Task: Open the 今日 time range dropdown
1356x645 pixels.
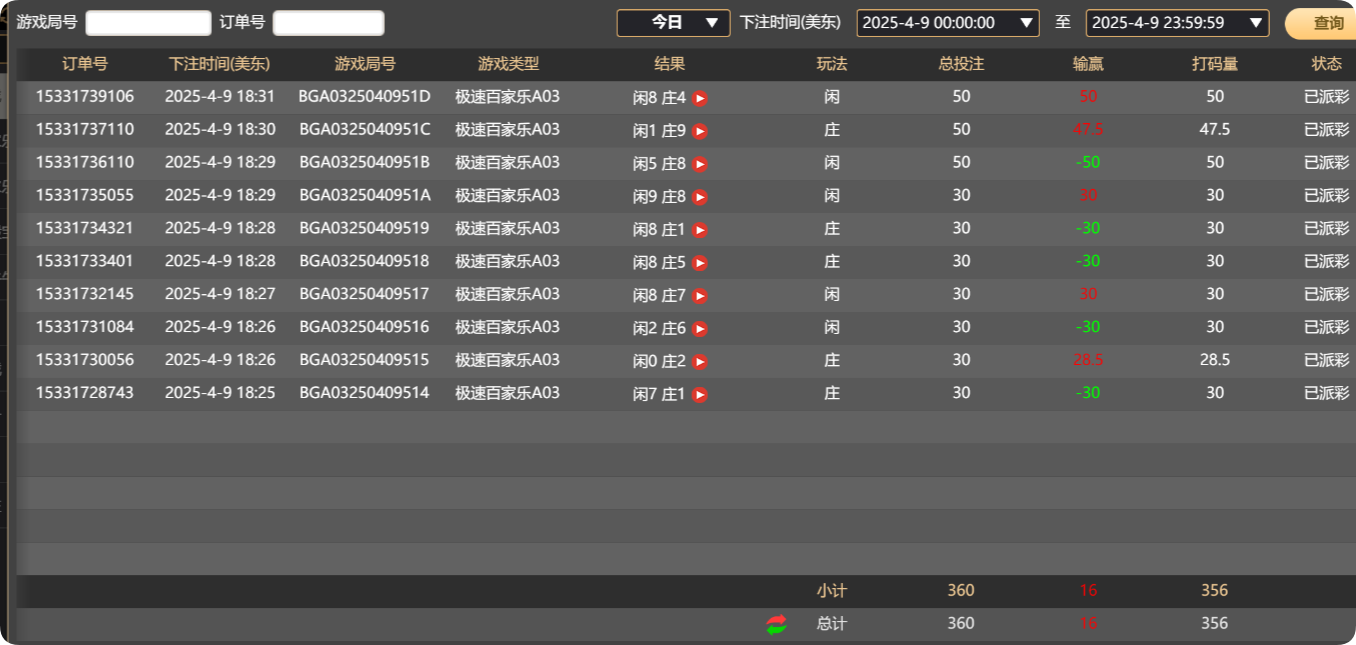Action: (673, 22)
